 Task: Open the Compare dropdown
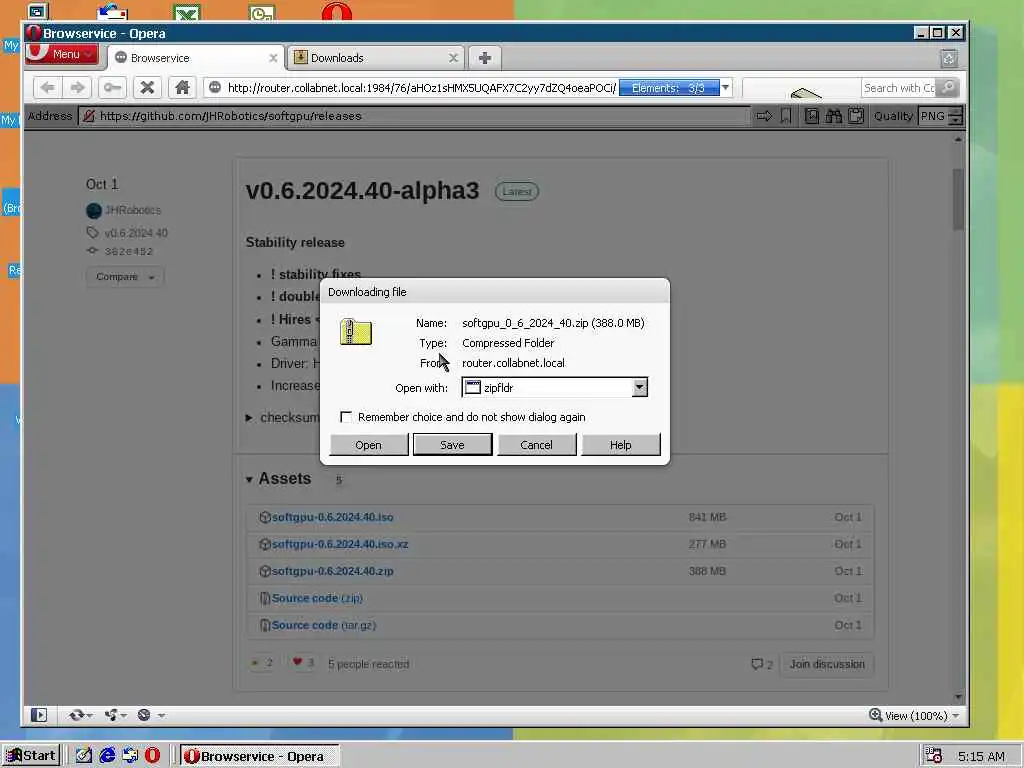pyautogui.click(x=125, y=277)
